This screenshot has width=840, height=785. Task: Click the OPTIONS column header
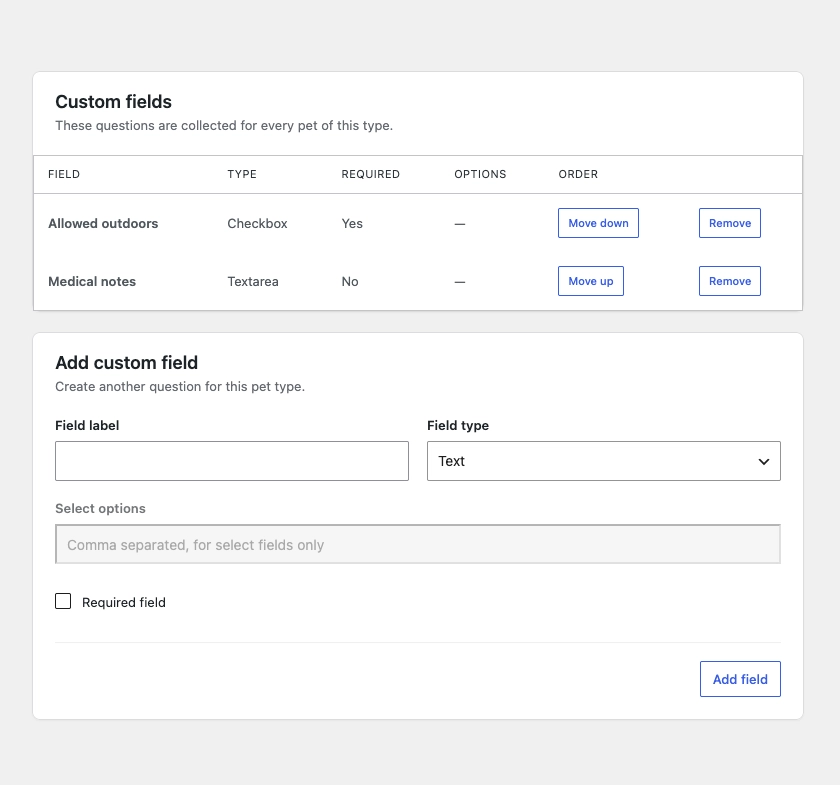click(480, 174)
